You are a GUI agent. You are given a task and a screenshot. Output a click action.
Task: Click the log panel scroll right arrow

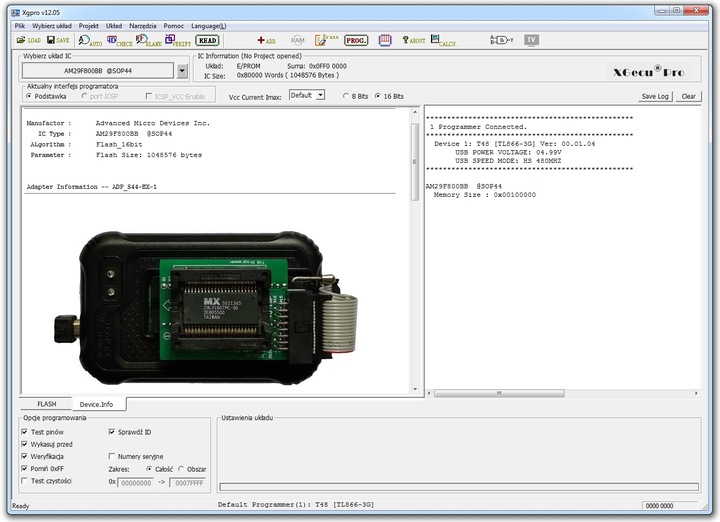point(696,393)
